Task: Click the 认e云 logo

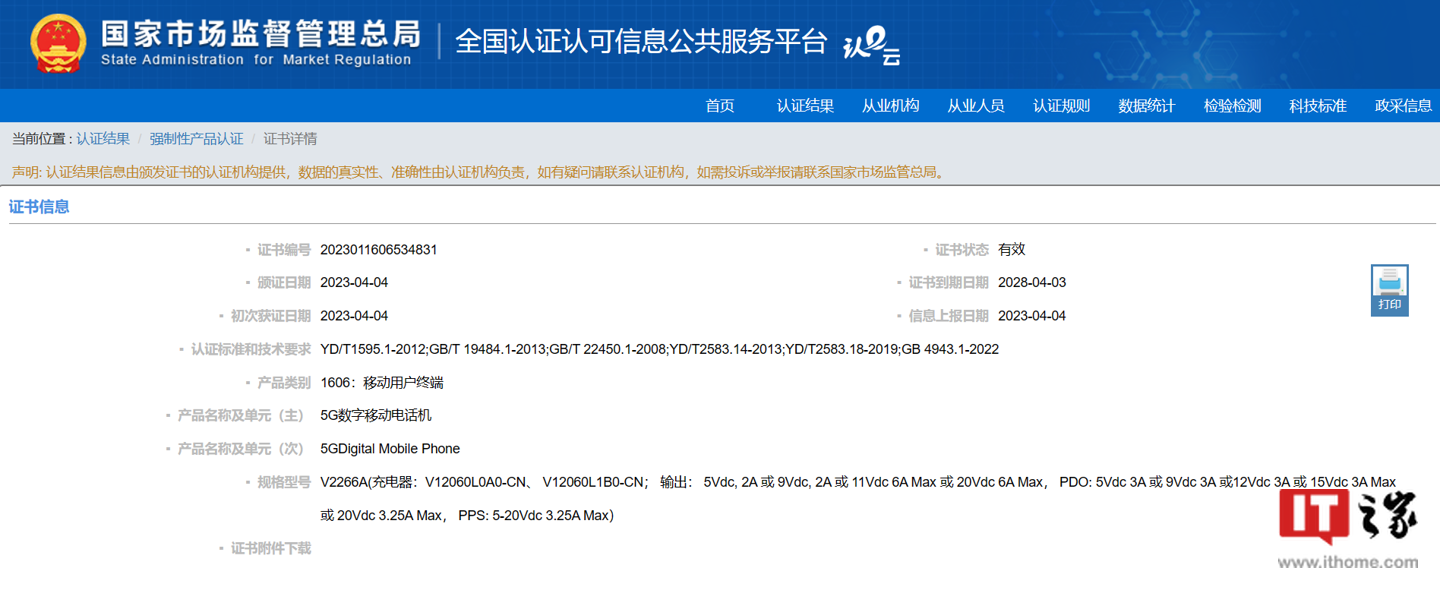Action: coord(872,46)
